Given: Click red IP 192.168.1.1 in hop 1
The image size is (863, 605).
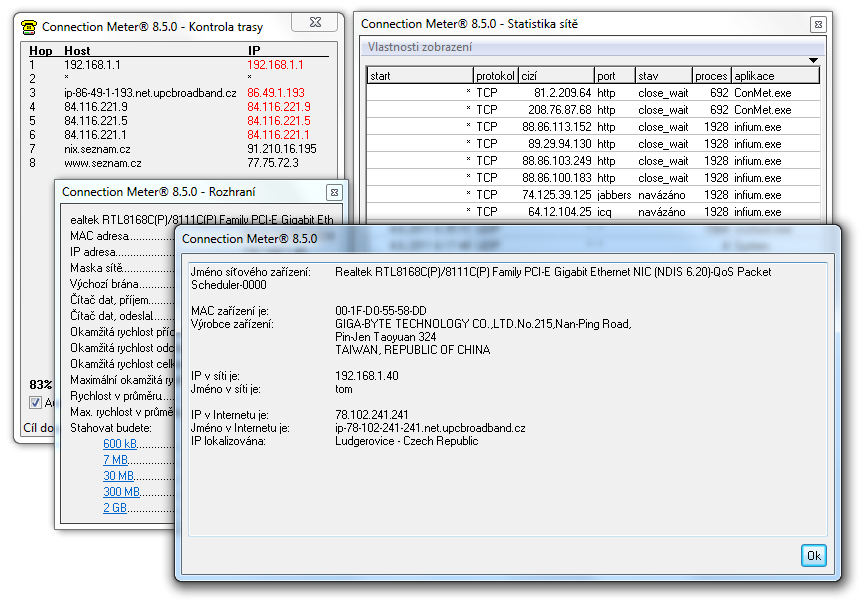Looking at the screenshot, I should click(275, 64).
